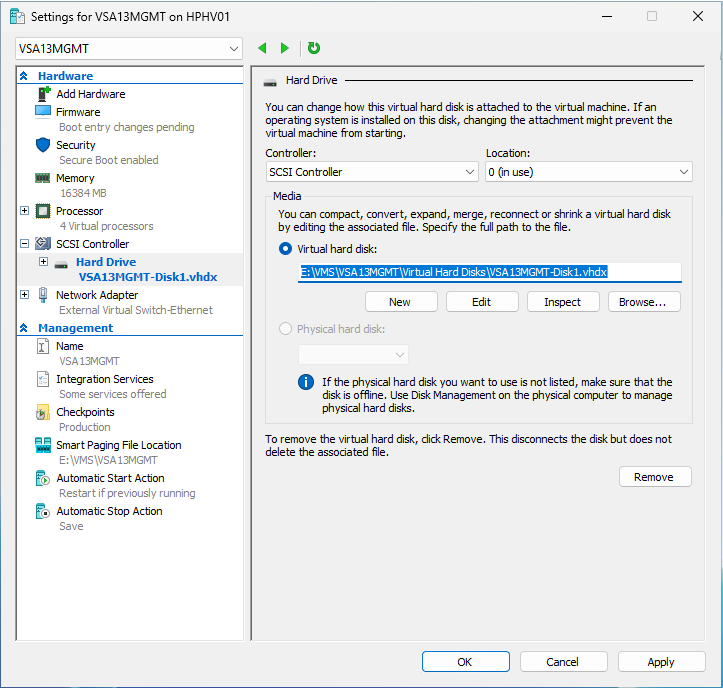Open the Controller dropdown
Viewport: 723px width, 688px height.
click(x=372, y=172)
